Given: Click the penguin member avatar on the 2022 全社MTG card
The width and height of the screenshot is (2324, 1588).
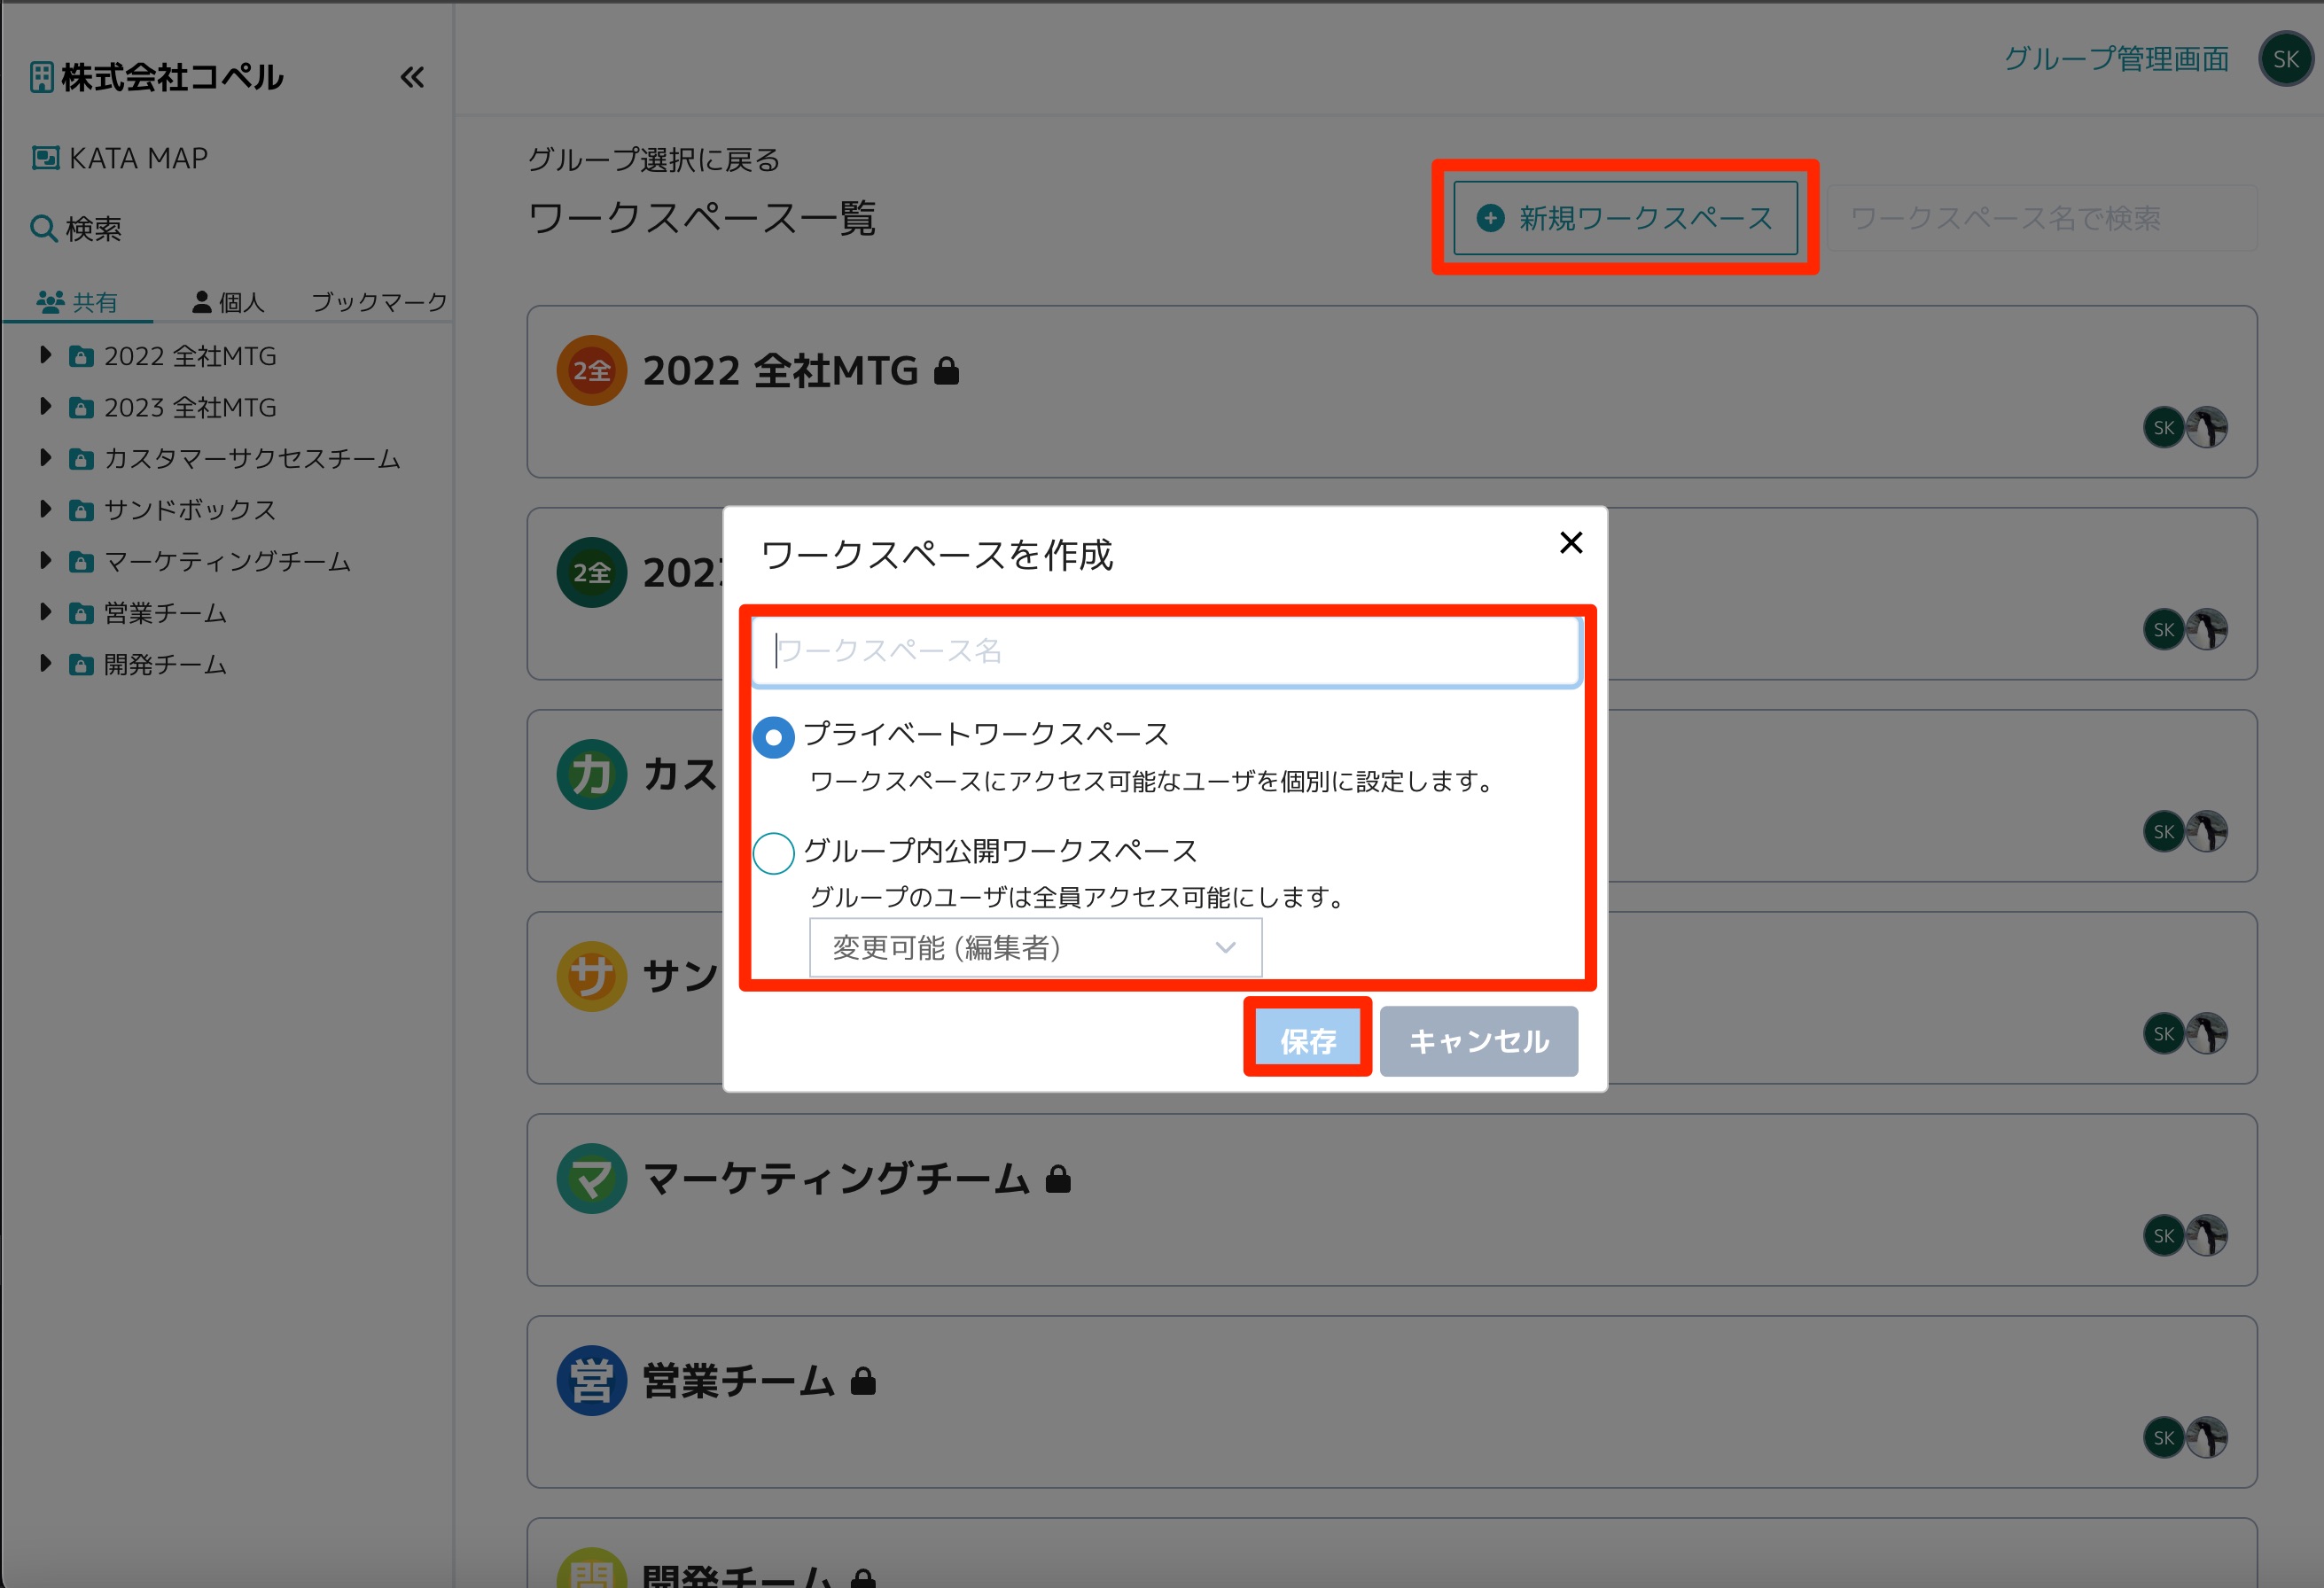Looking at the screenshot, I should coord(2206,428).
